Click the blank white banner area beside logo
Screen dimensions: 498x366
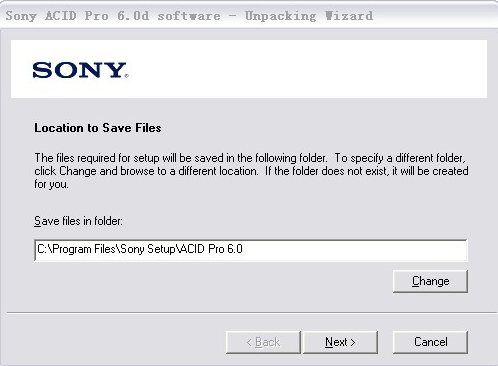point(307,69)
